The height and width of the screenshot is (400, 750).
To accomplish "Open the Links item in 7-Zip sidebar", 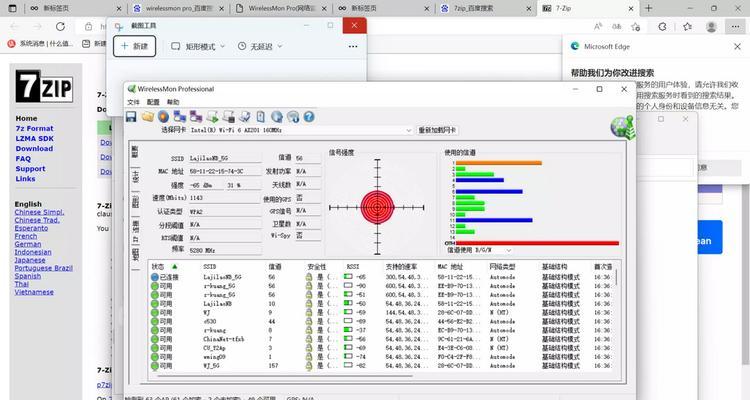I will coord(25,178).
